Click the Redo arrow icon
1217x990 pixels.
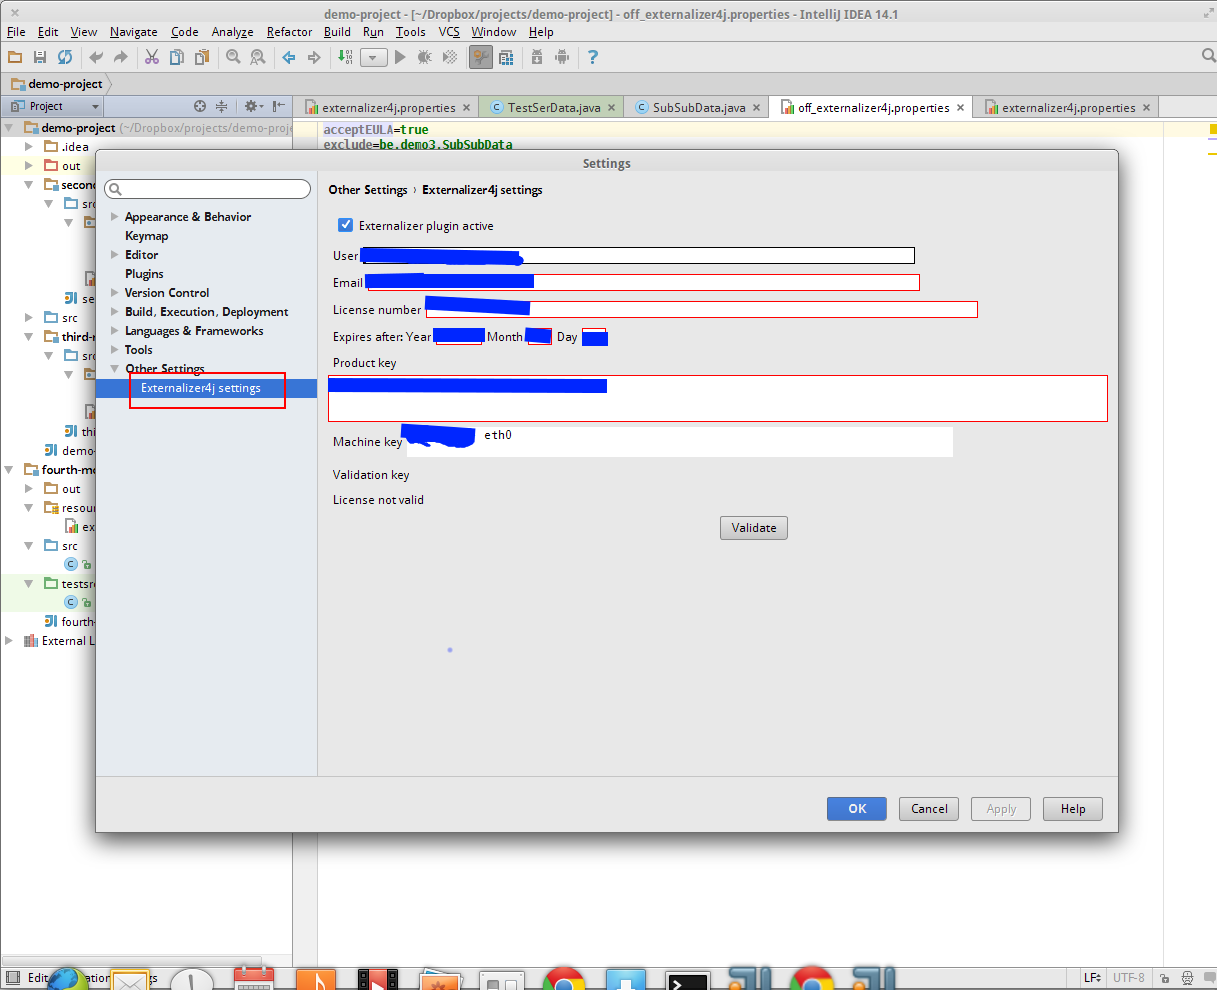[x=121, y=57]
